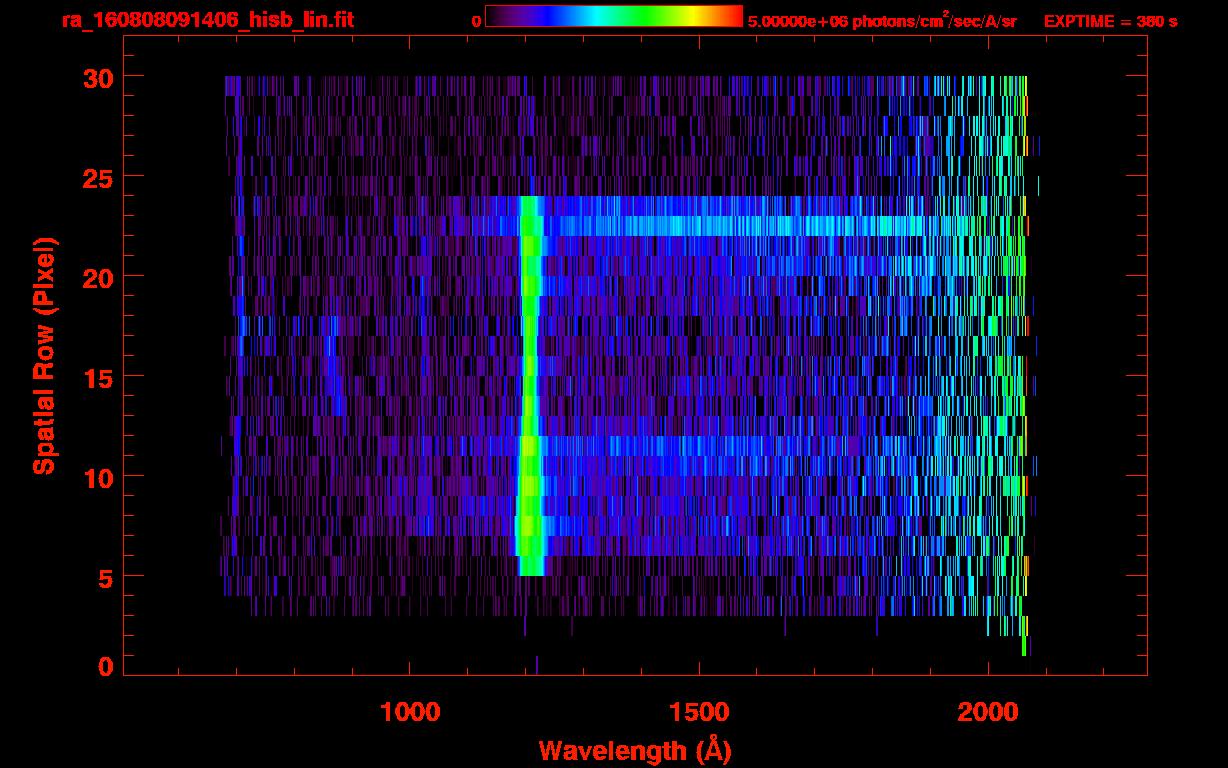Click the color scale bar
This screenshot has height=768, width=1228.
(614, 16)
